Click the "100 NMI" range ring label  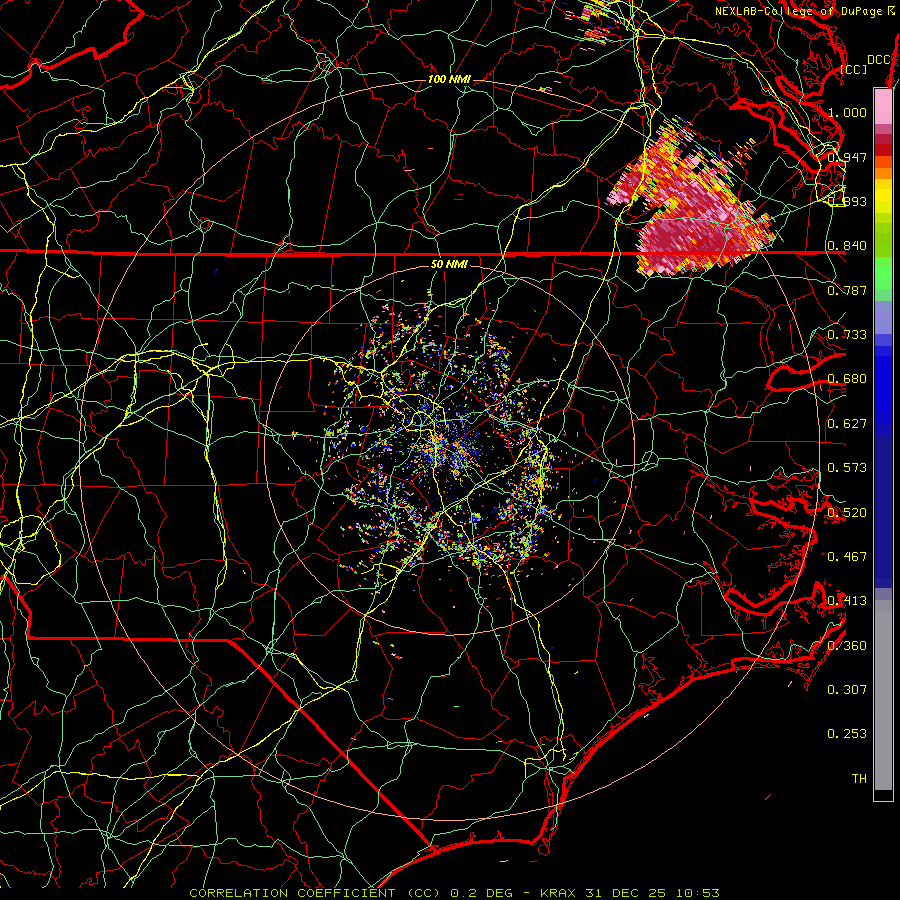point(449,79)
